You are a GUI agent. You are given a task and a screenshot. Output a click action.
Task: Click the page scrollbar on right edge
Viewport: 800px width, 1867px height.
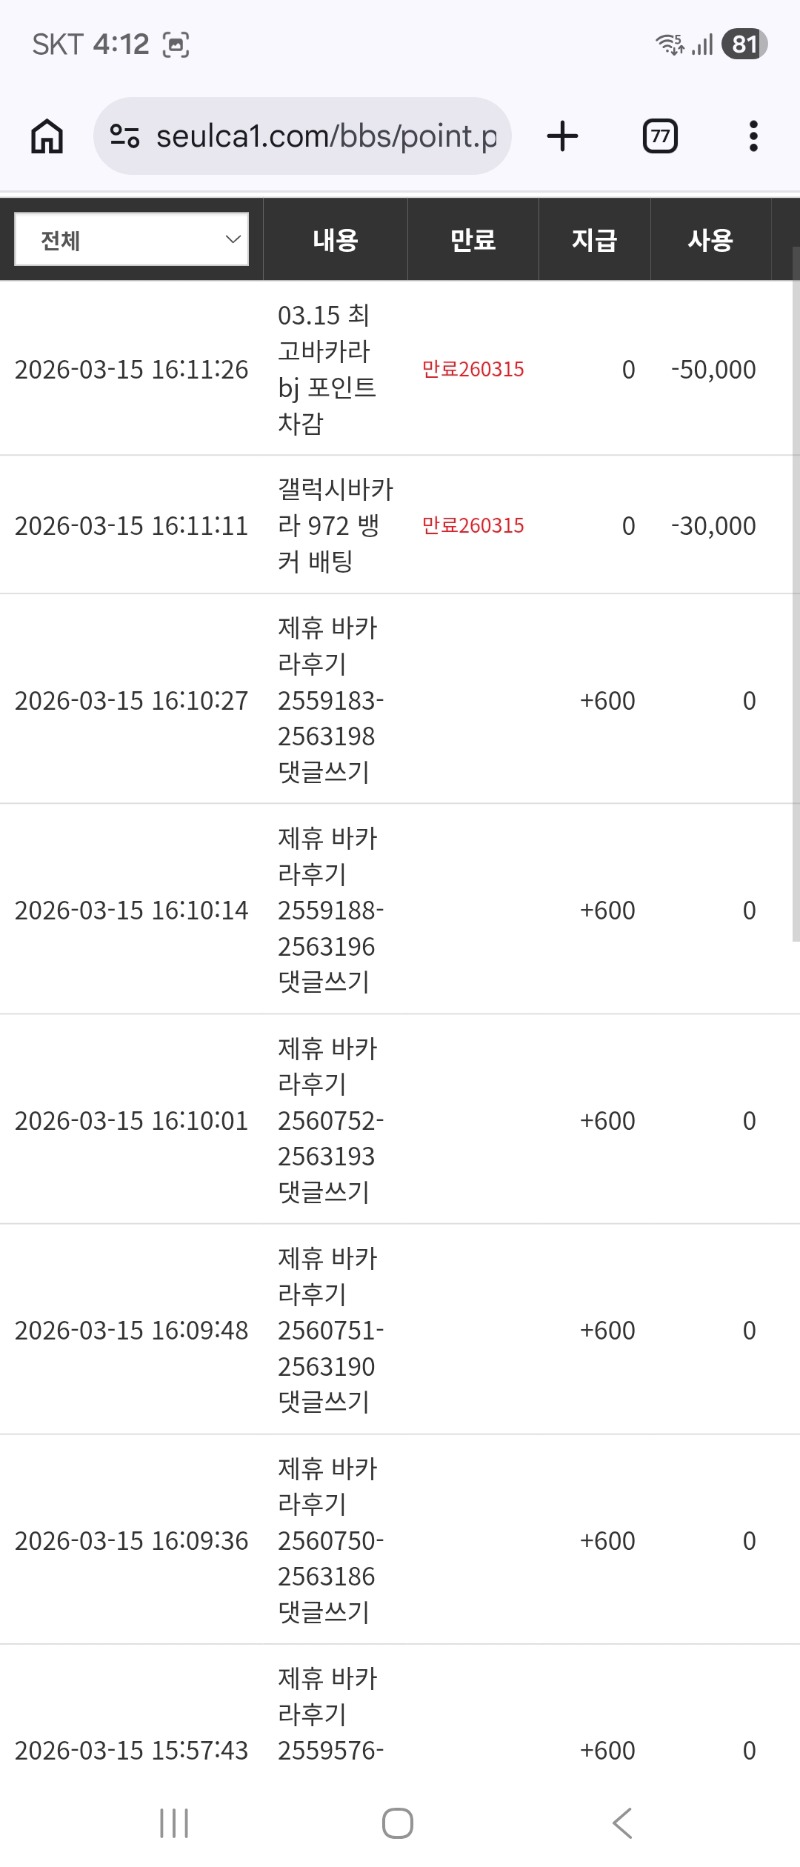tap(795, 600)
